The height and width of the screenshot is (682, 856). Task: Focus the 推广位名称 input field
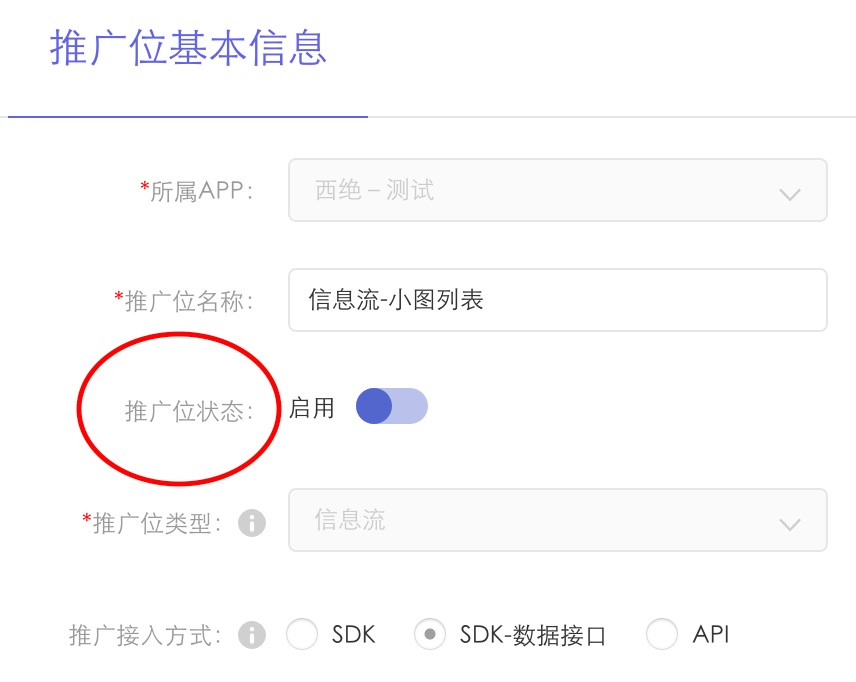[557, 300]
